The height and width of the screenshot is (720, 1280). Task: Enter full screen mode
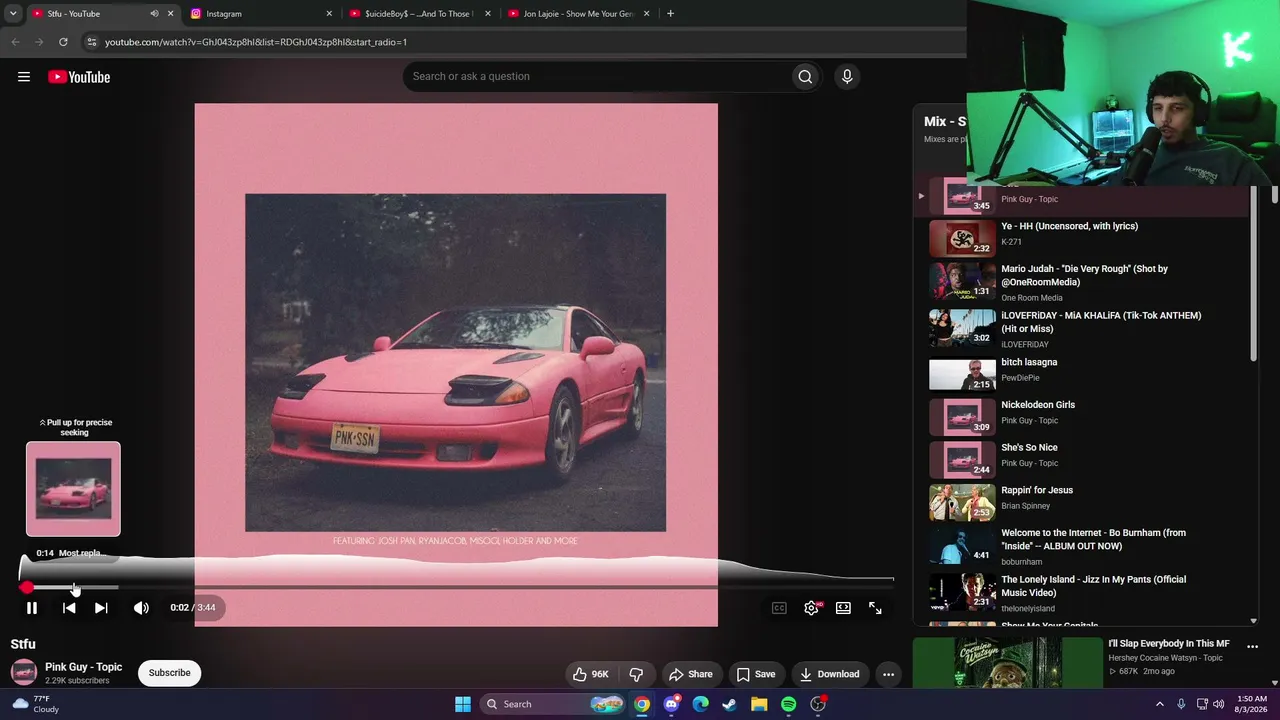click(875, 608)
